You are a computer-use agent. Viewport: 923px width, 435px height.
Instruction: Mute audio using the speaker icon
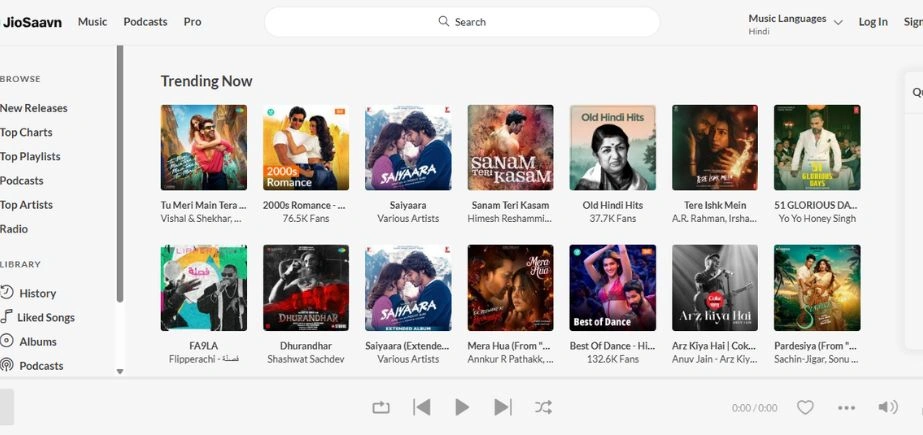pyautogui.click(x=887, y=407)
